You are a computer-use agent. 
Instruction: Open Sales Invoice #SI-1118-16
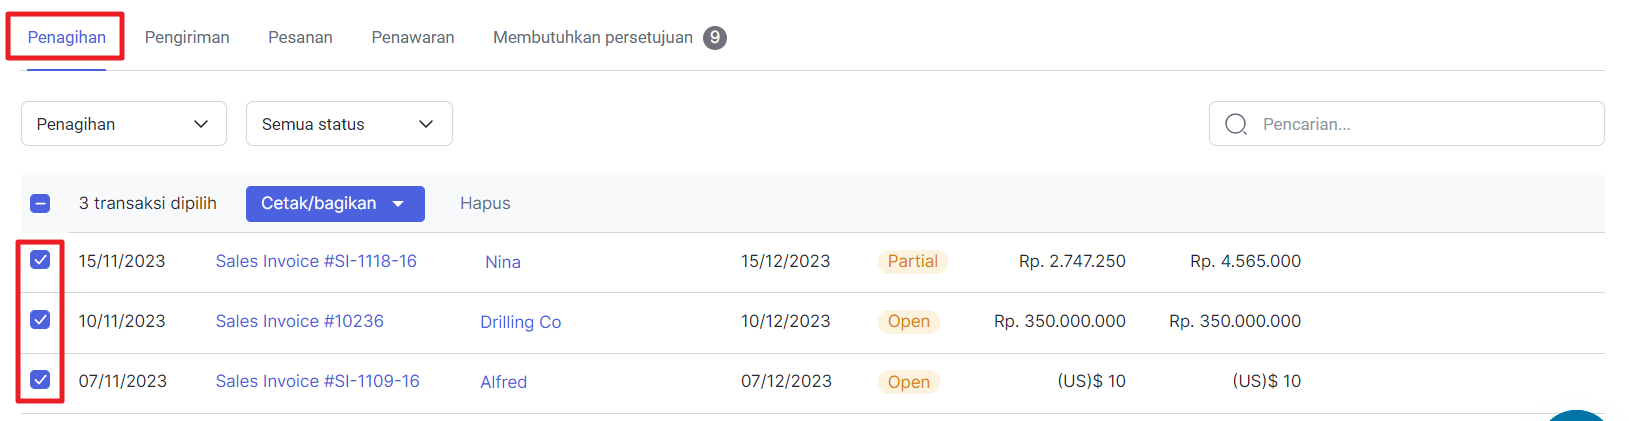click(x=316, y=261)
